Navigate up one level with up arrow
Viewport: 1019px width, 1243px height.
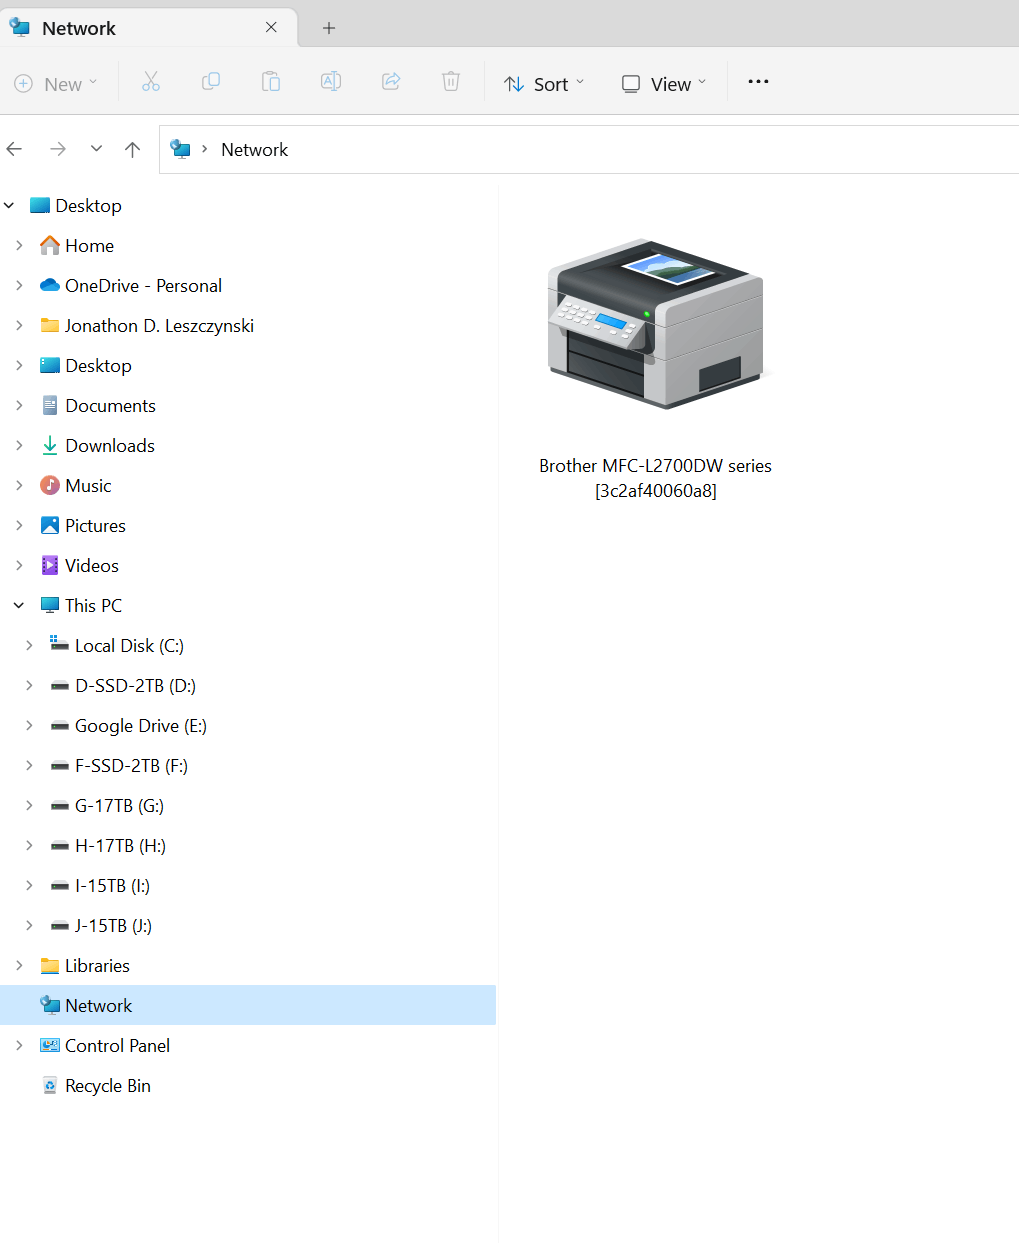pos(132,149)
